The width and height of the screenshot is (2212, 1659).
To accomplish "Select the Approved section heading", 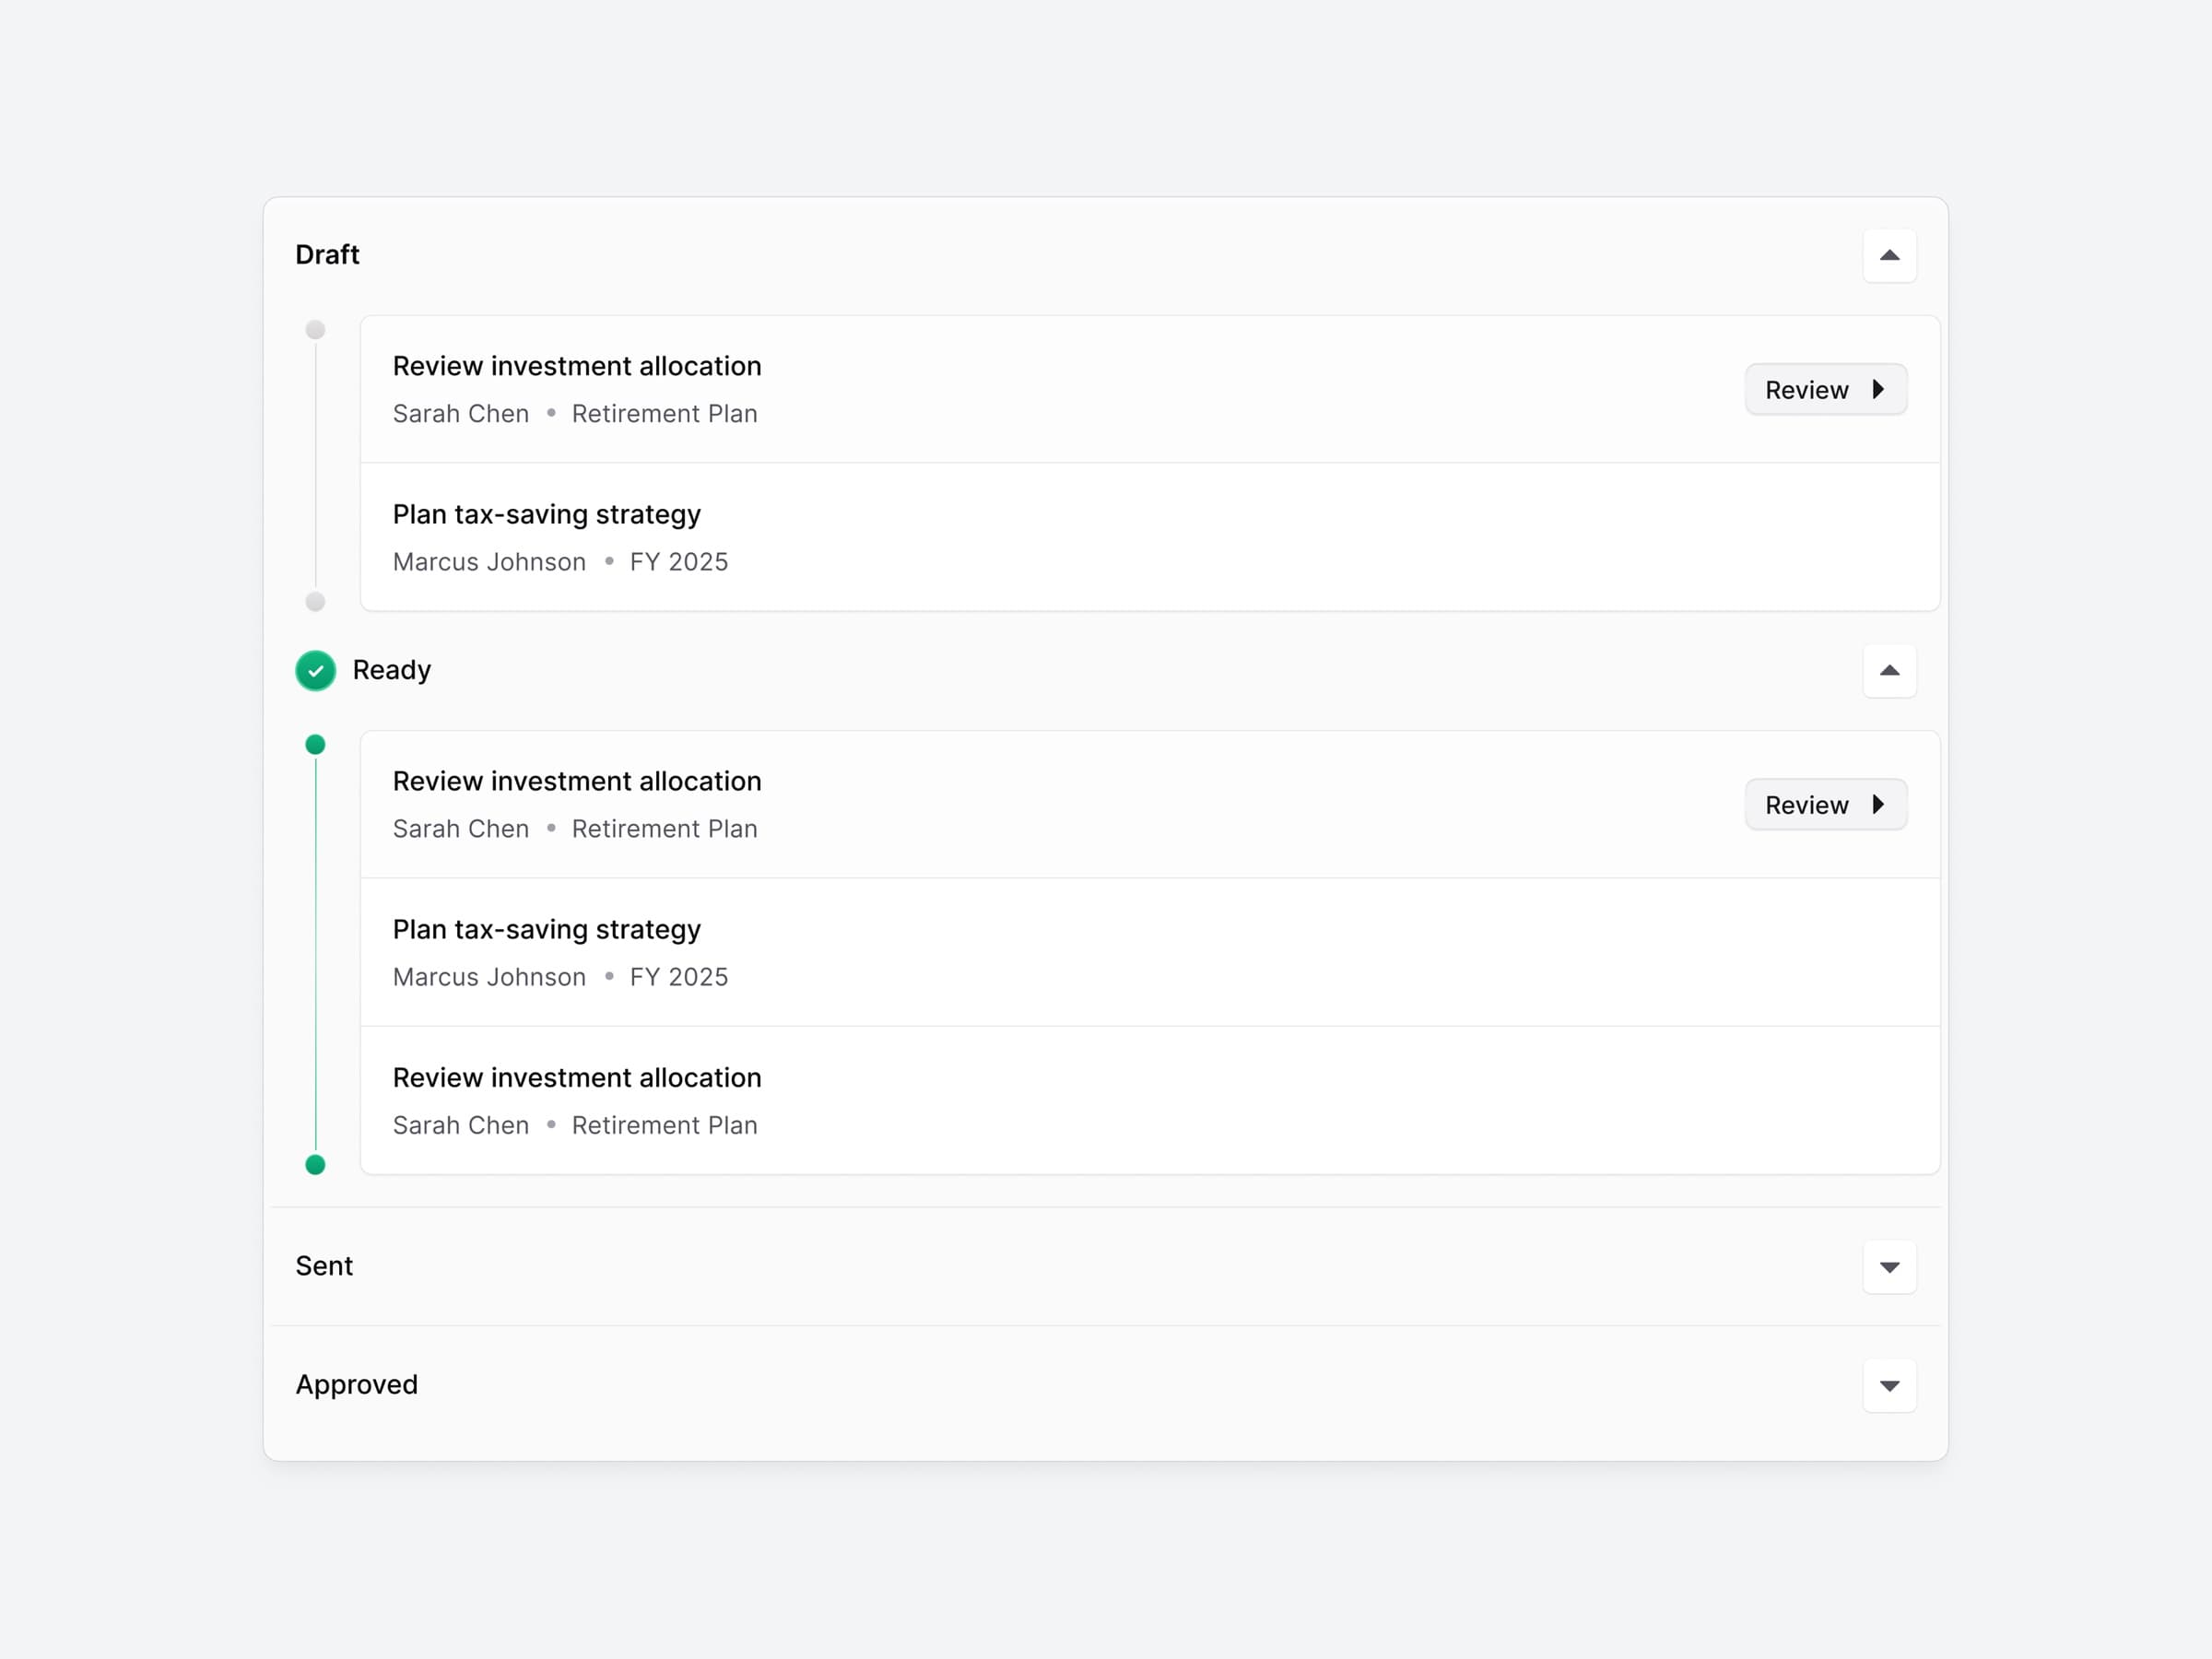I will coord(357,1385).
